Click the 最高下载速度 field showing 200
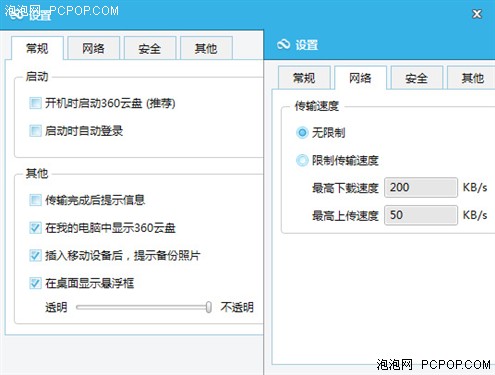 421,187
